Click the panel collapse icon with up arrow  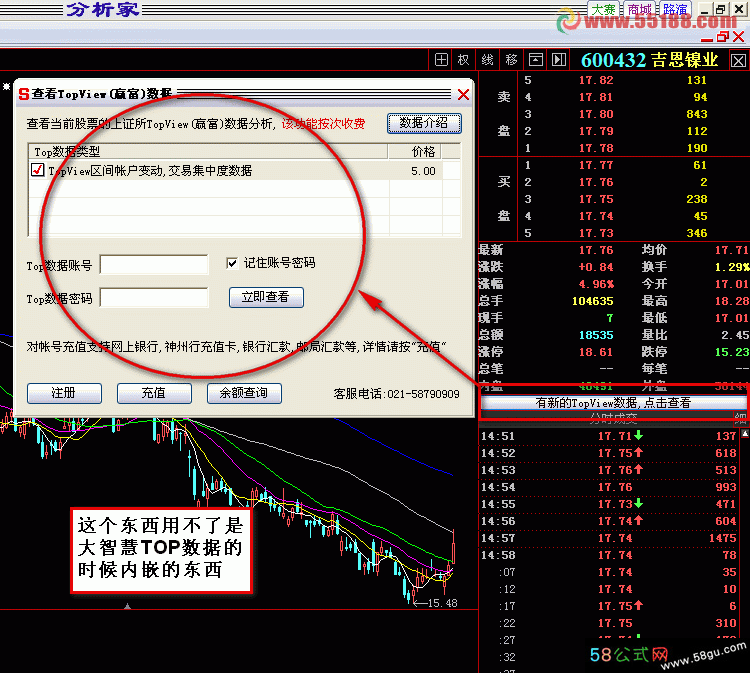pos(536,60)
